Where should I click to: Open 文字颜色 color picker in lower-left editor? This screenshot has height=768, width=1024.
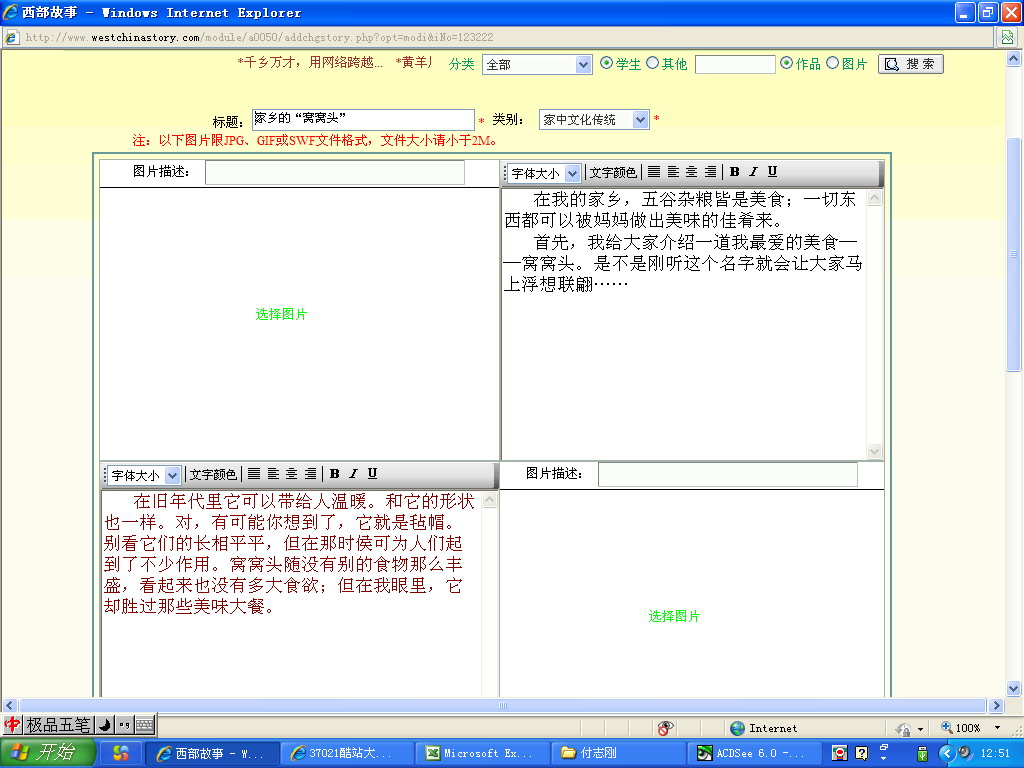click(213, 474)
